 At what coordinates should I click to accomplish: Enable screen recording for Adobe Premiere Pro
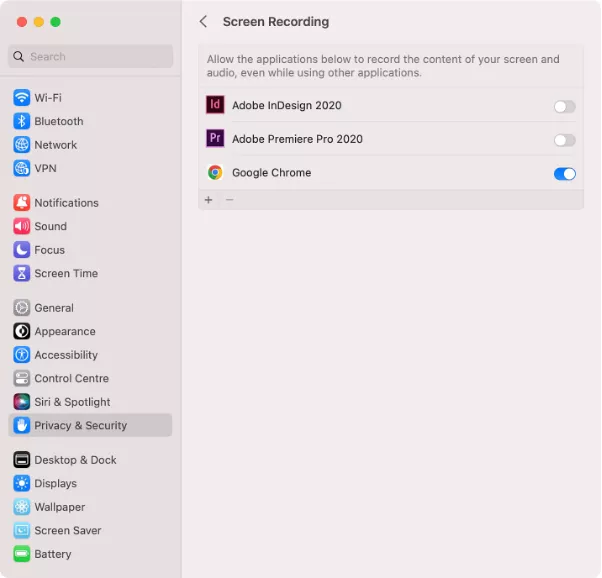point(564,140)
